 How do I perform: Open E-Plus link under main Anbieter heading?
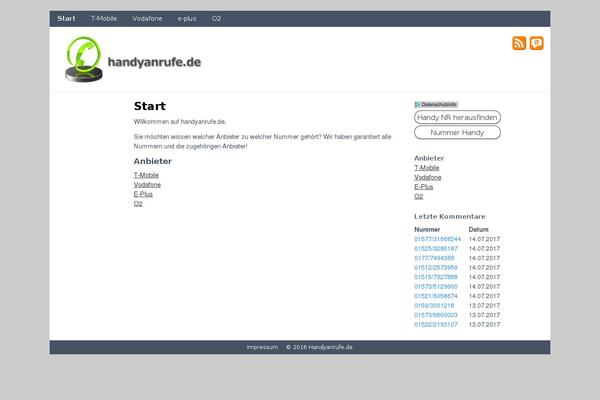(143, 194)
